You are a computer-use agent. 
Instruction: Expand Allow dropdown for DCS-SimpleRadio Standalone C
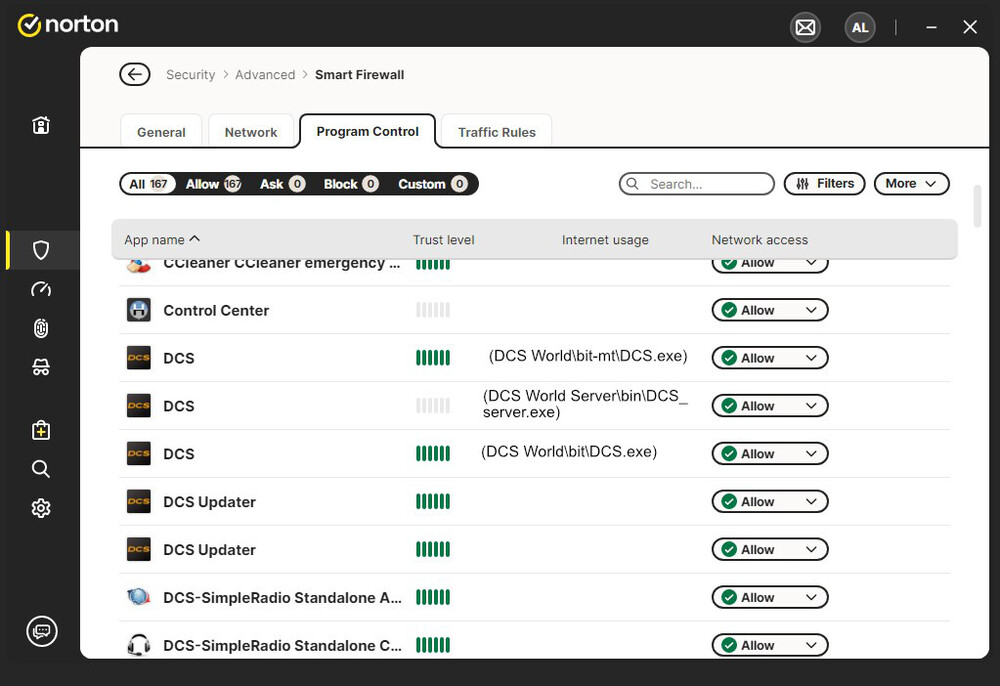(x=770, y=645)
